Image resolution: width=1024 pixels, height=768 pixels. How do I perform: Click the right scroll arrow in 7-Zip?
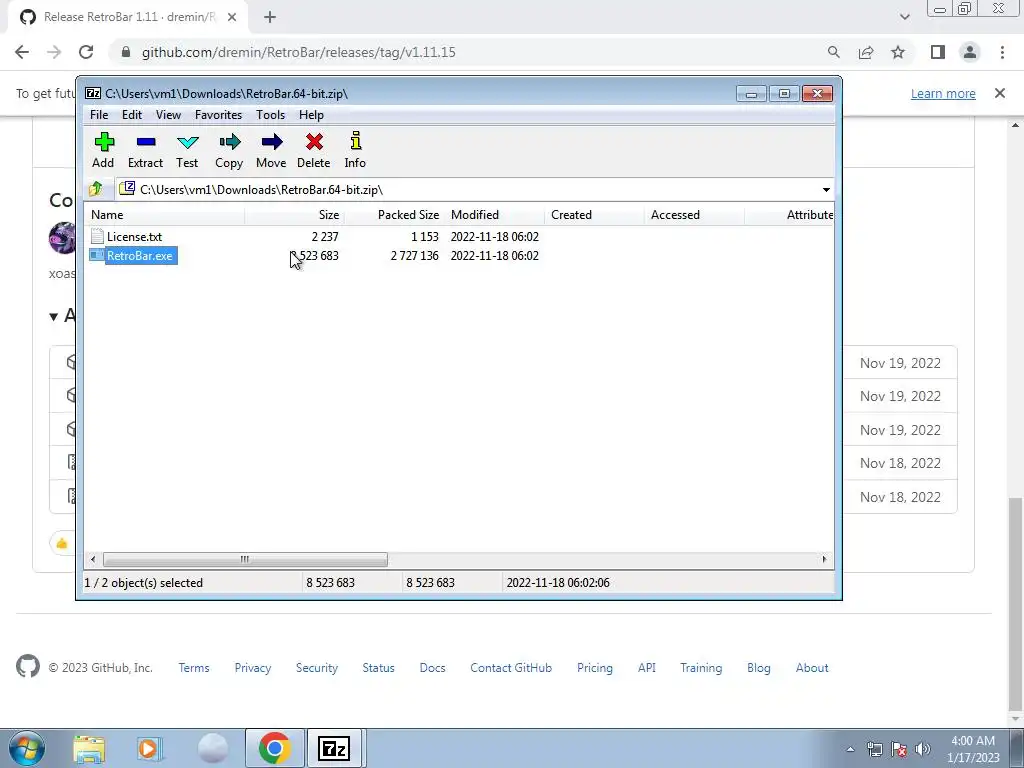coord(824,559)
